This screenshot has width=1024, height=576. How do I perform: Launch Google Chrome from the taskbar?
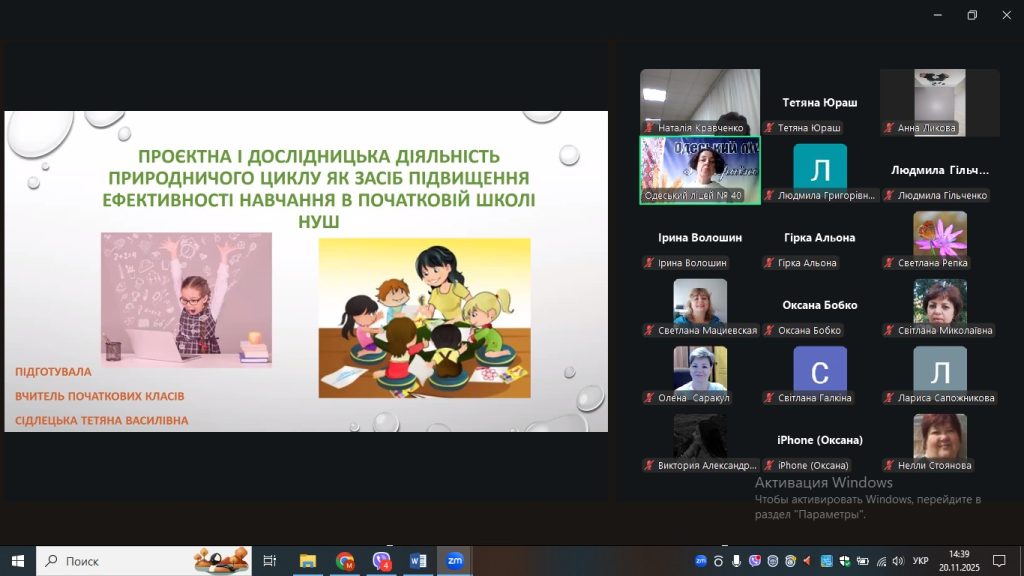[345, 561]
